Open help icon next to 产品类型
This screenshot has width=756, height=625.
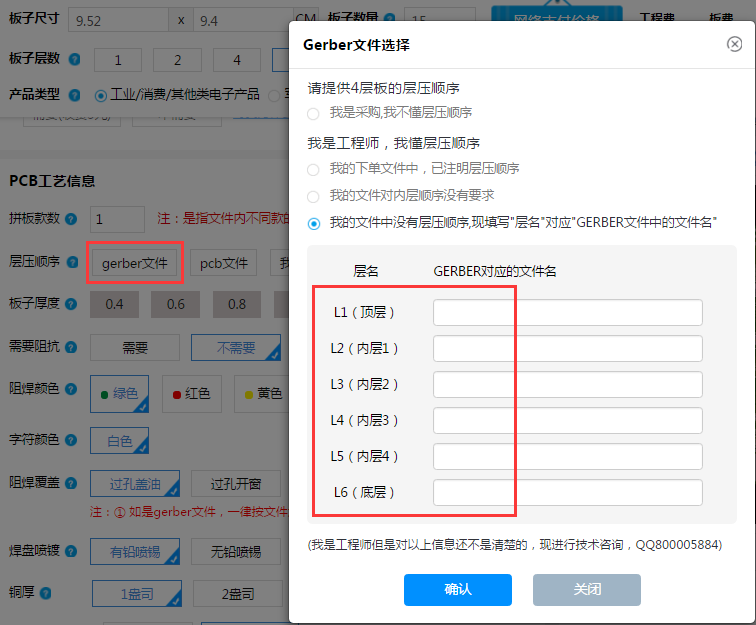[74, 95]
